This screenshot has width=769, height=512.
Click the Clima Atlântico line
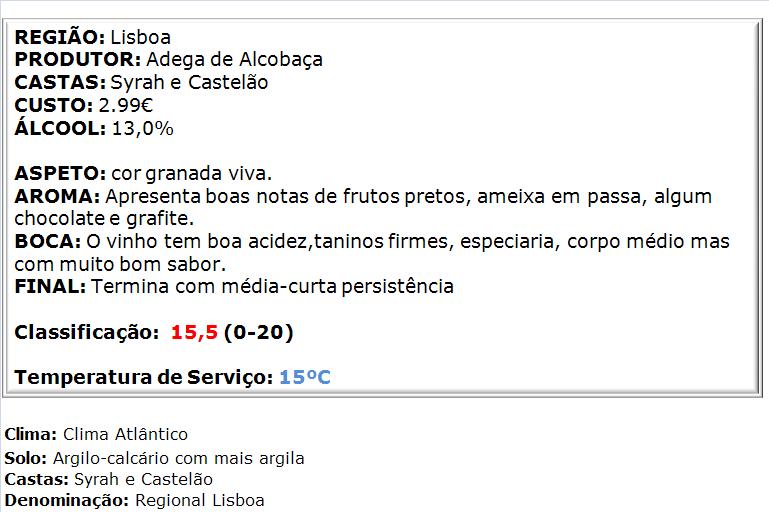[x=96, y=434]
